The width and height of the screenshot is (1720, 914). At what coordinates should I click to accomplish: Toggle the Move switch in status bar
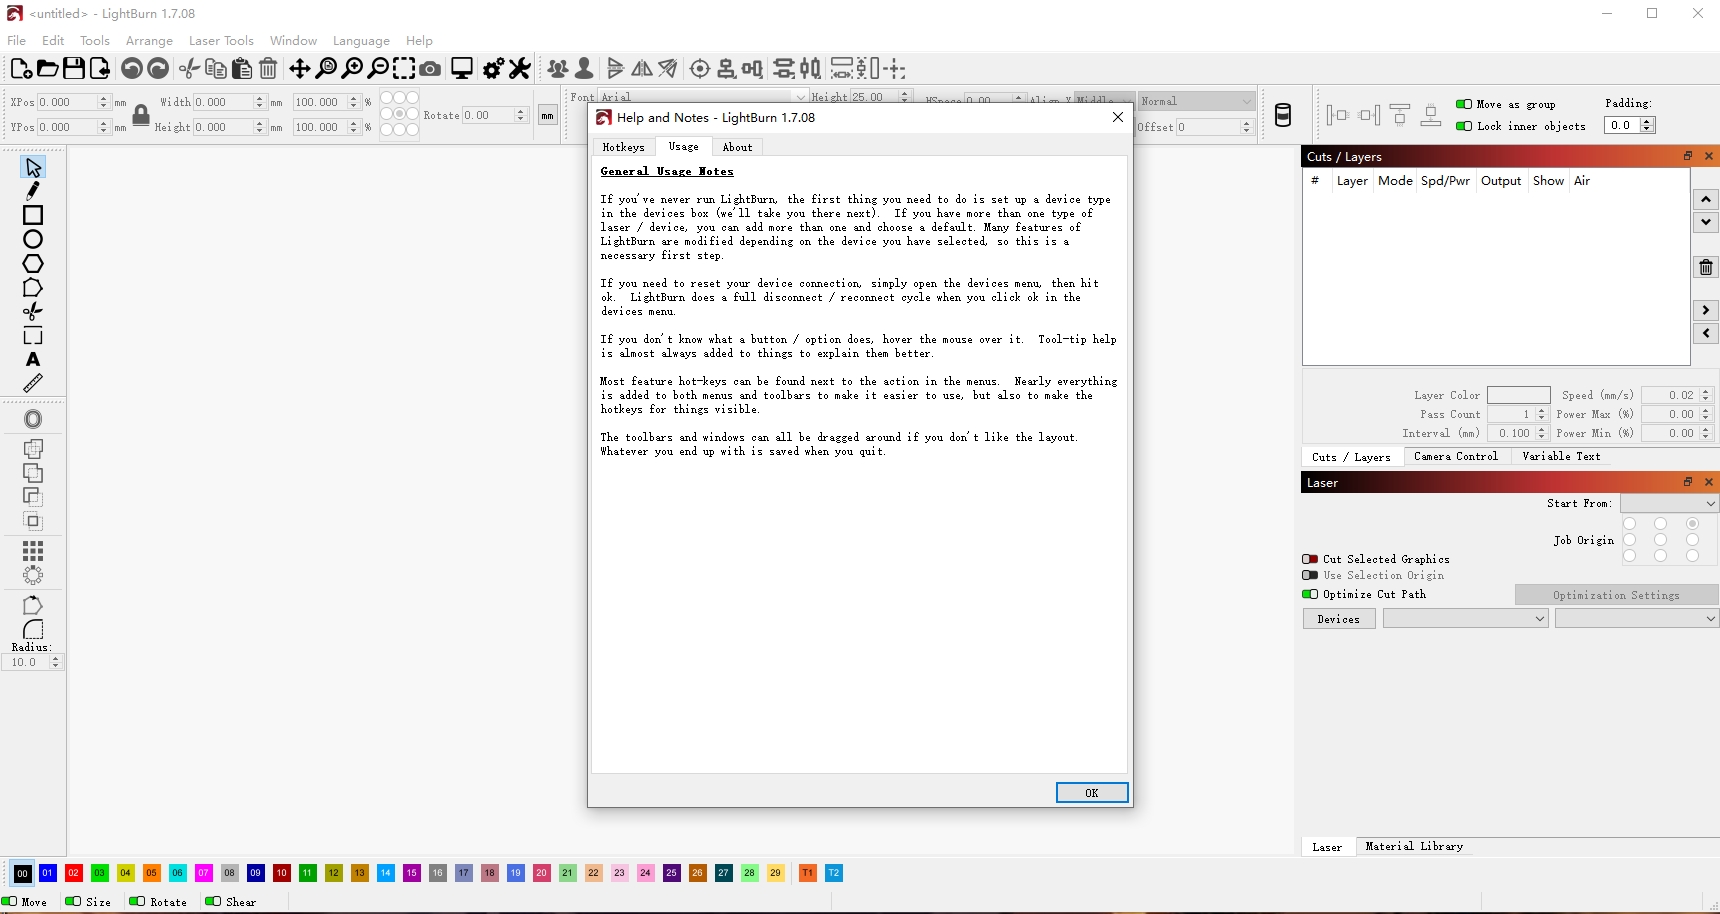tap(9, 901)
